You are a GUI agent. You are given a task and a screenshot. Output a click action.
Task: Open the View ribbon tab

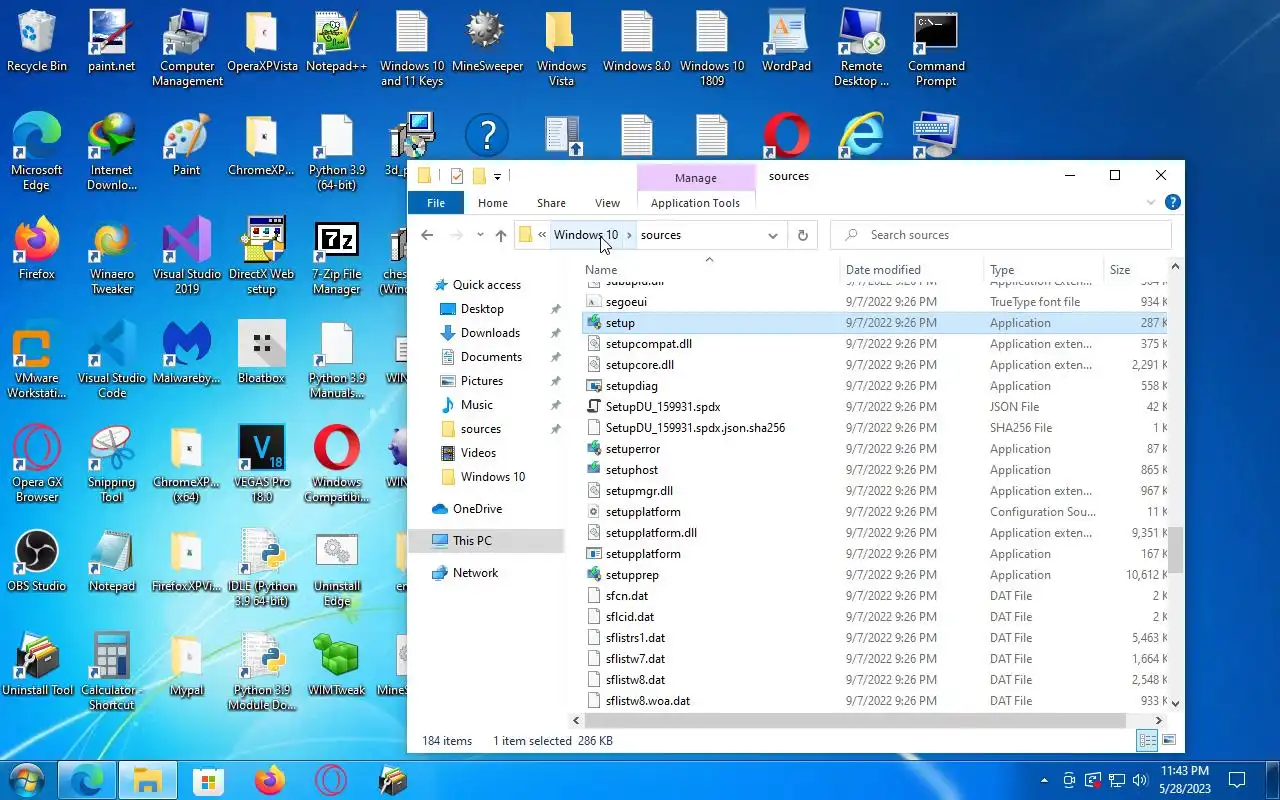(607, 203)
